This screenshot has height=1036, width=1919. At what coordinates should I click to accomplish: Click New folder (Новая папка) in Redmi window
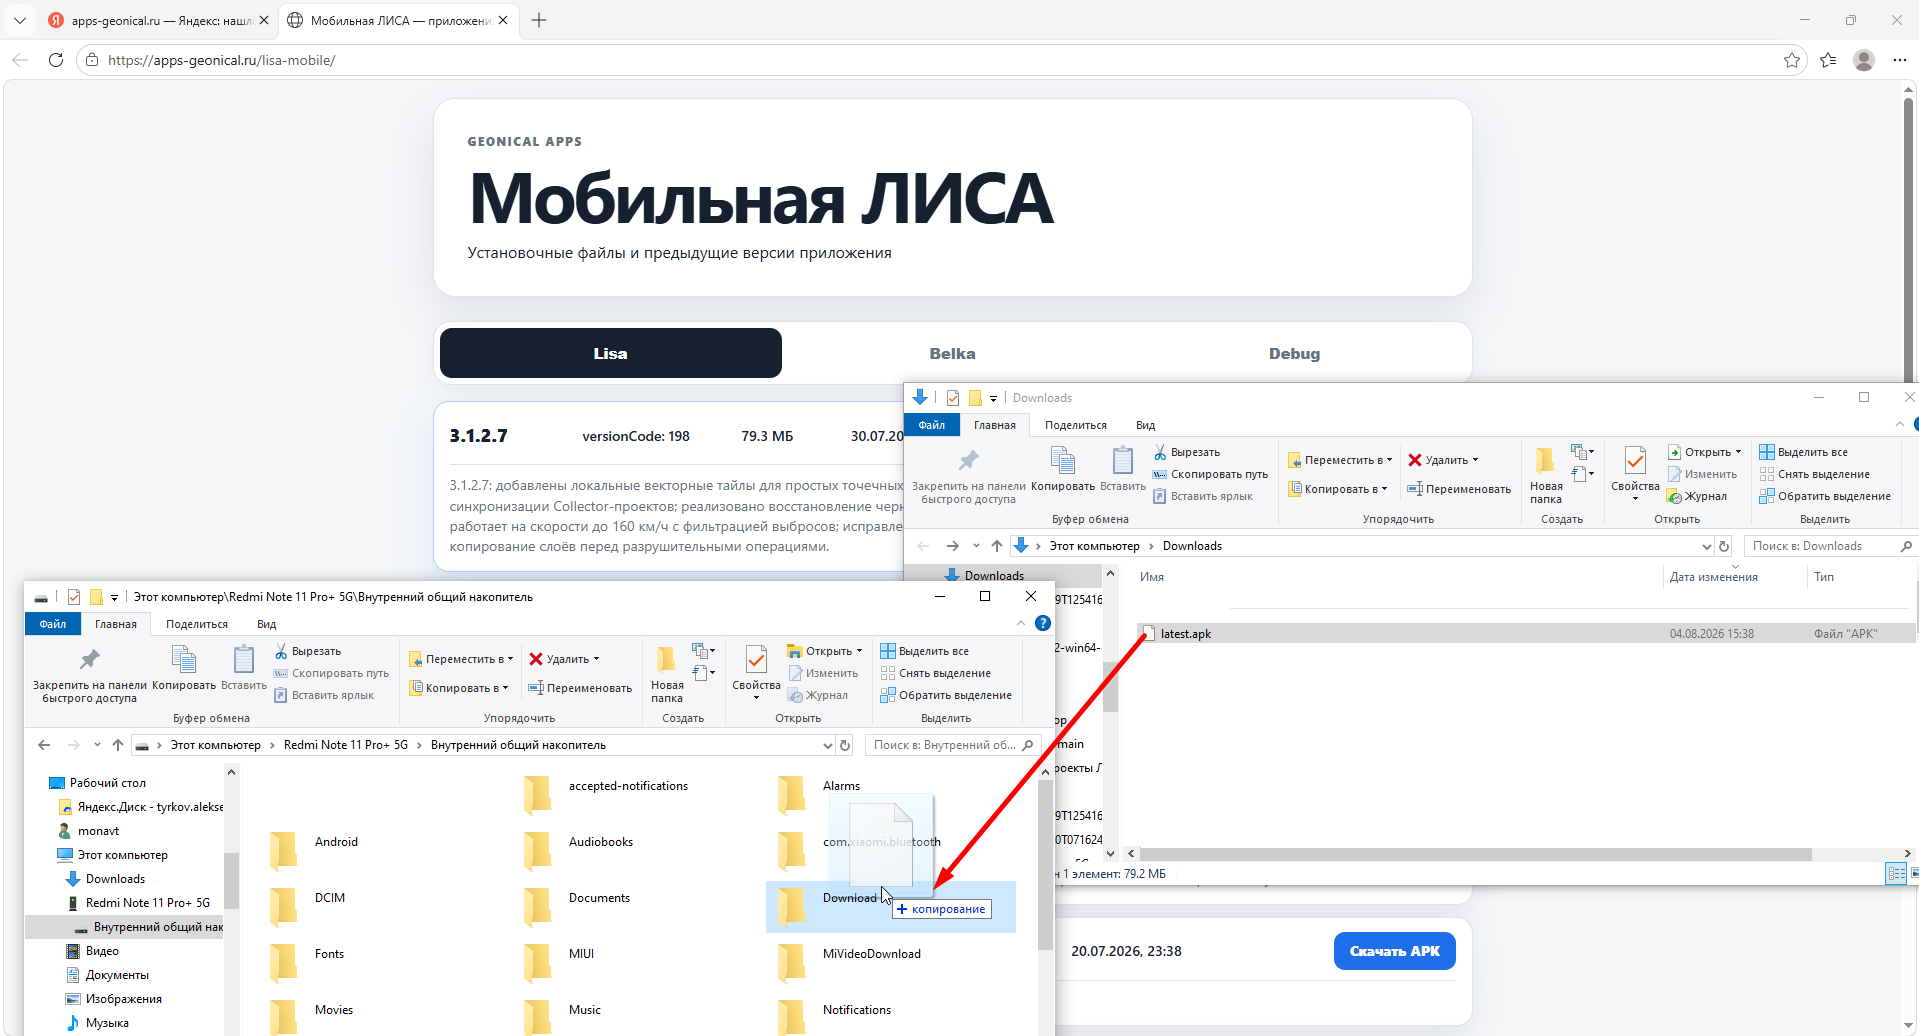[667, 674]
